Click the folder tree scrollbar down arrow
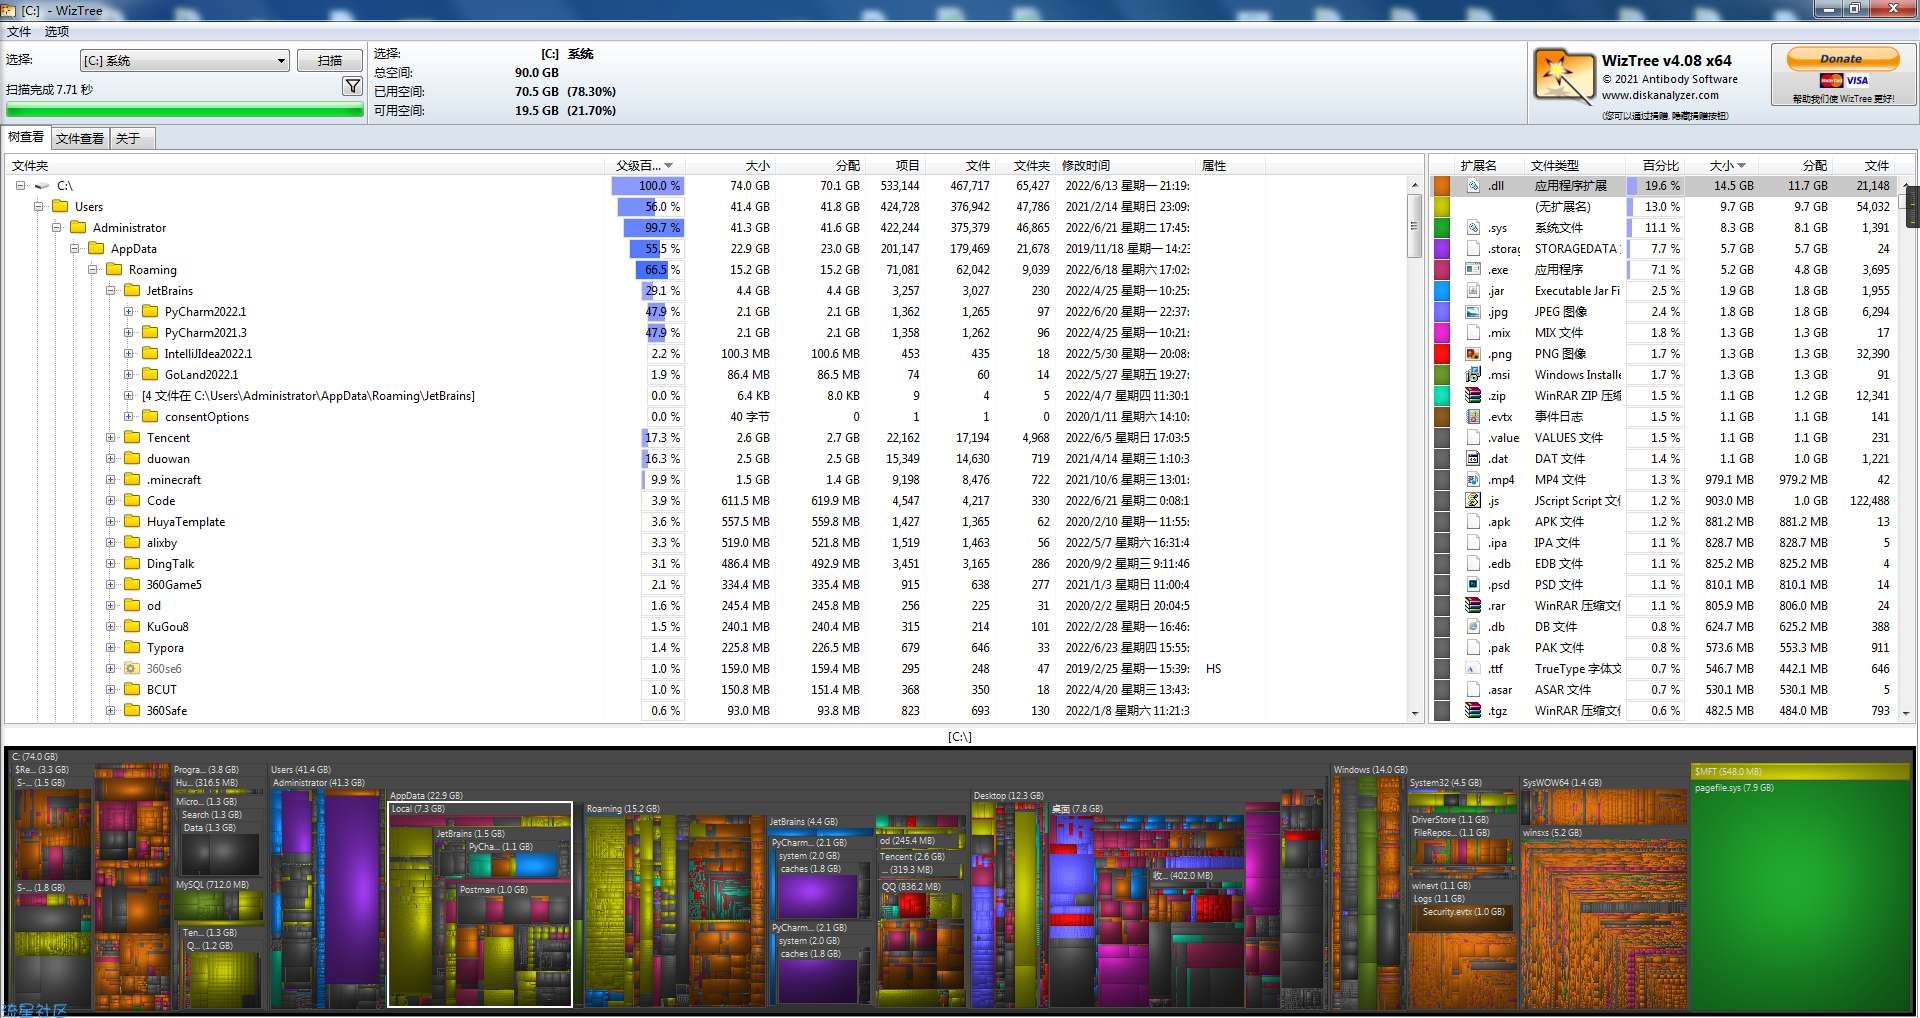The height and width of the screenshot is (1018, 1920). coord(1414,714)
